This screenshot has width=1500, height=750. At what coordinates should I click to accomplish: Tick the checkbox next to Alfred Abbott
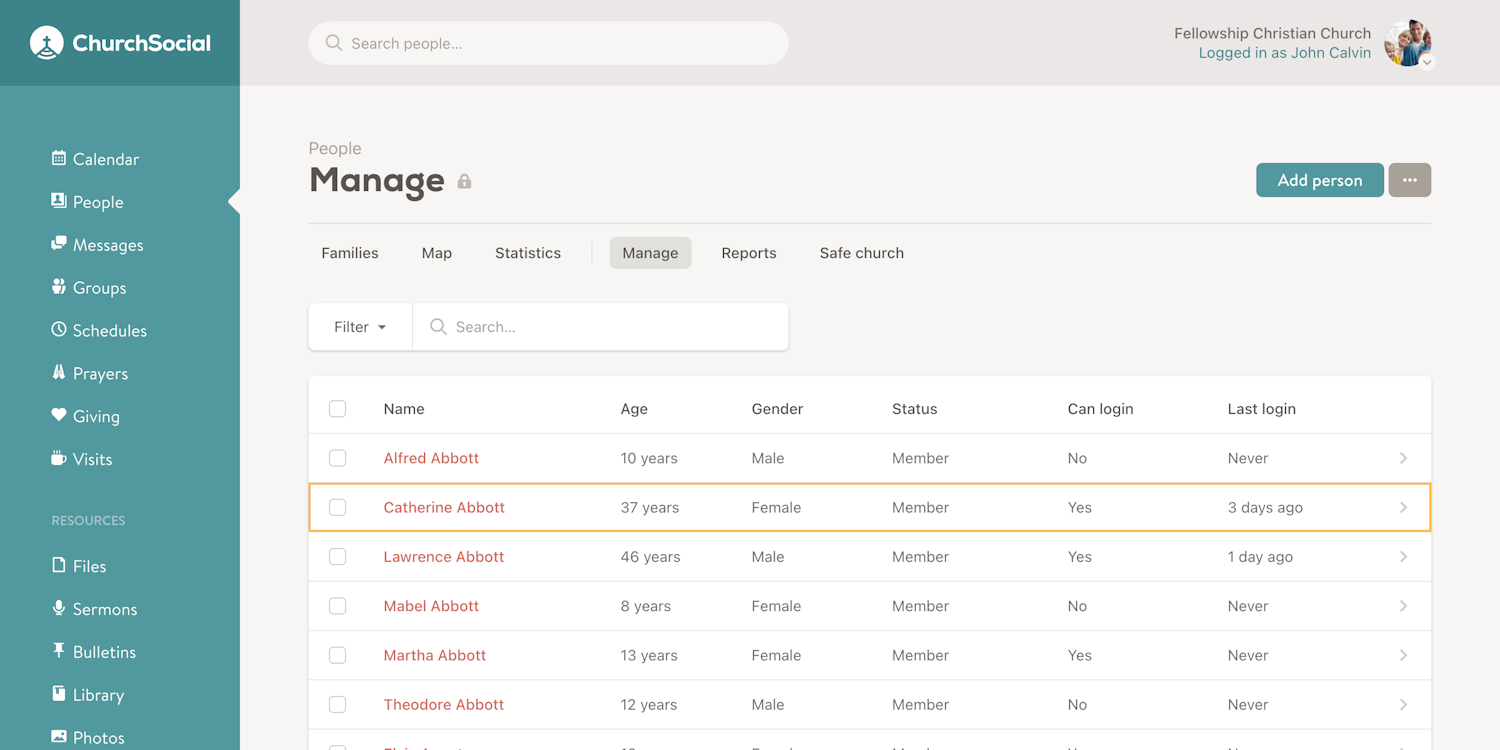click(x=337, y=457)
